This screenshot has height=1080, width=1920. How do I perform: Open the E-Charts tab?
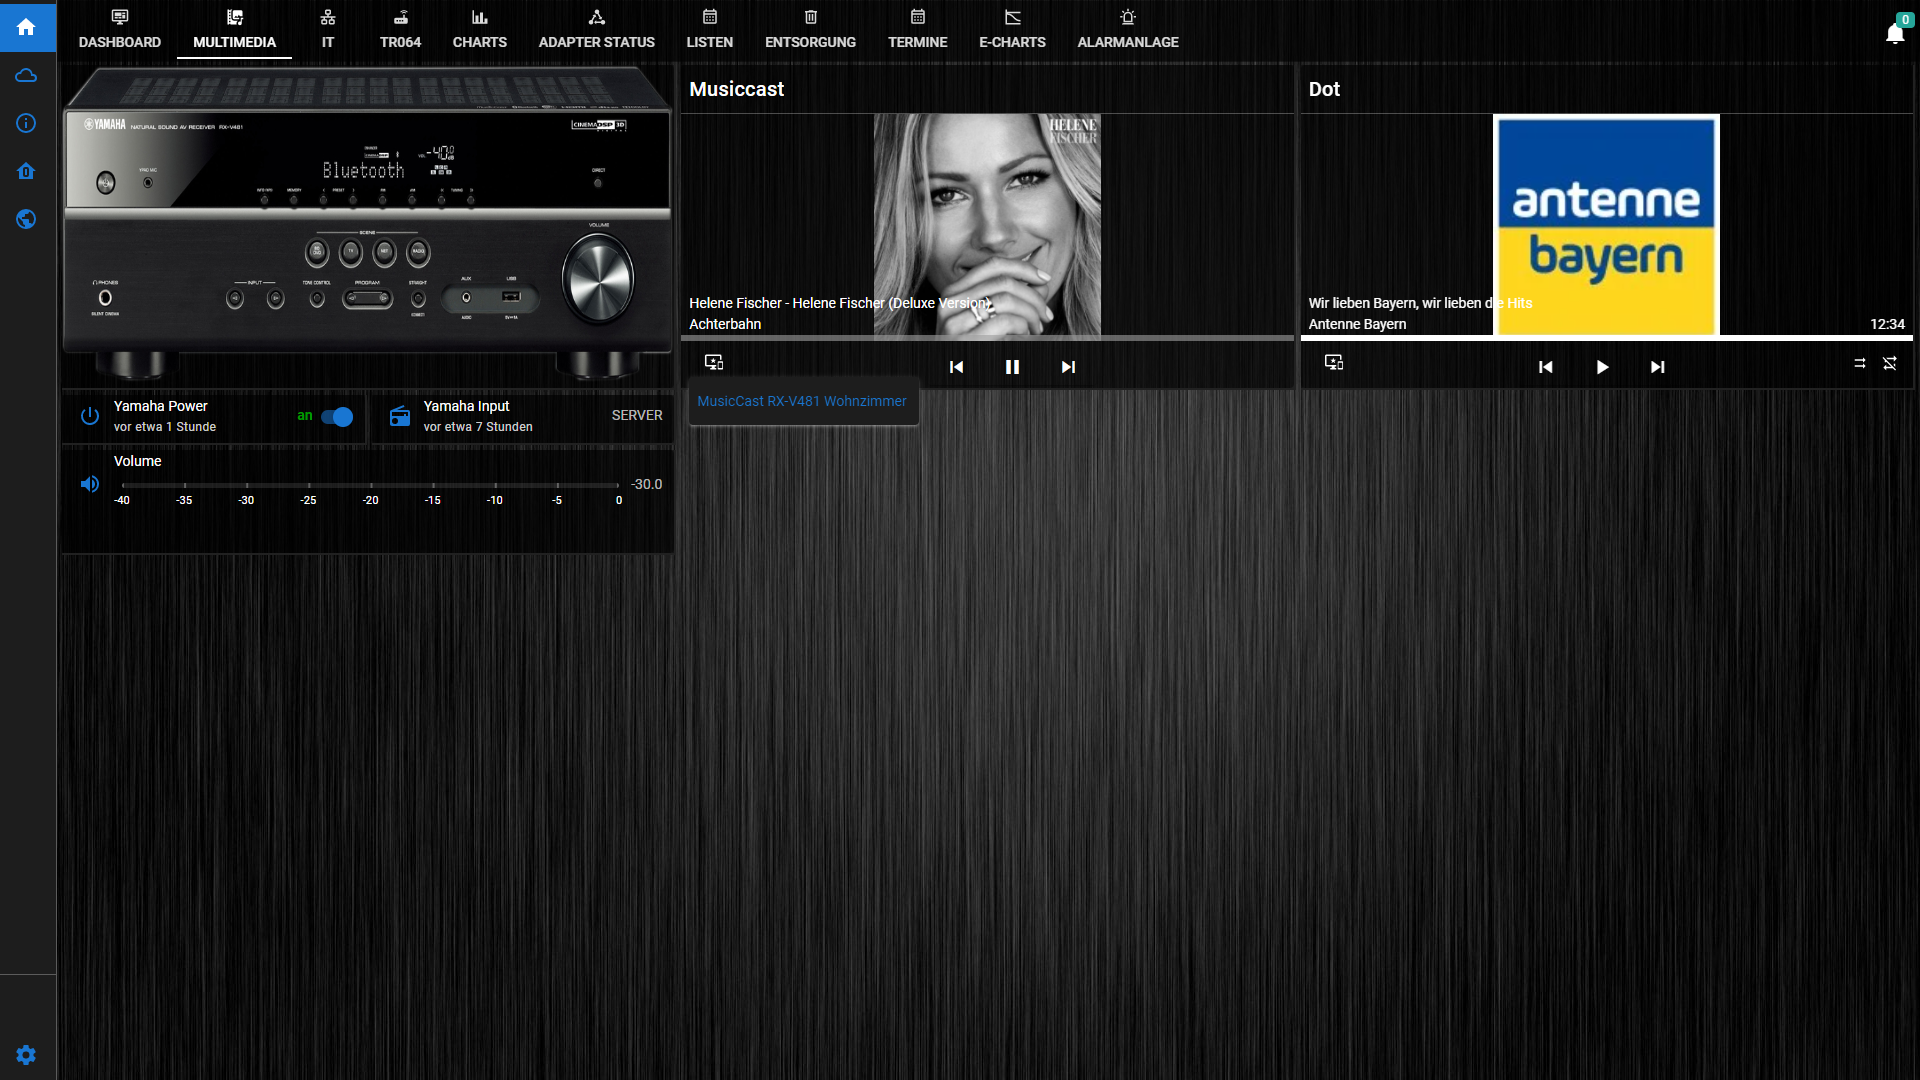click(x=1013, y=30)
